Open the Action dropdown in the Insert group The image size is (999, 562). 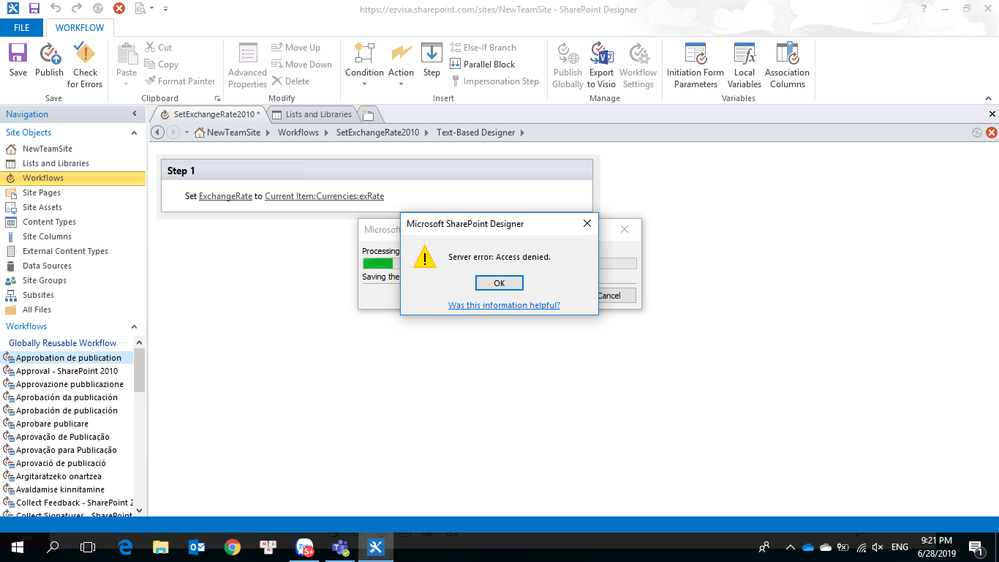[x=401, y=65]
